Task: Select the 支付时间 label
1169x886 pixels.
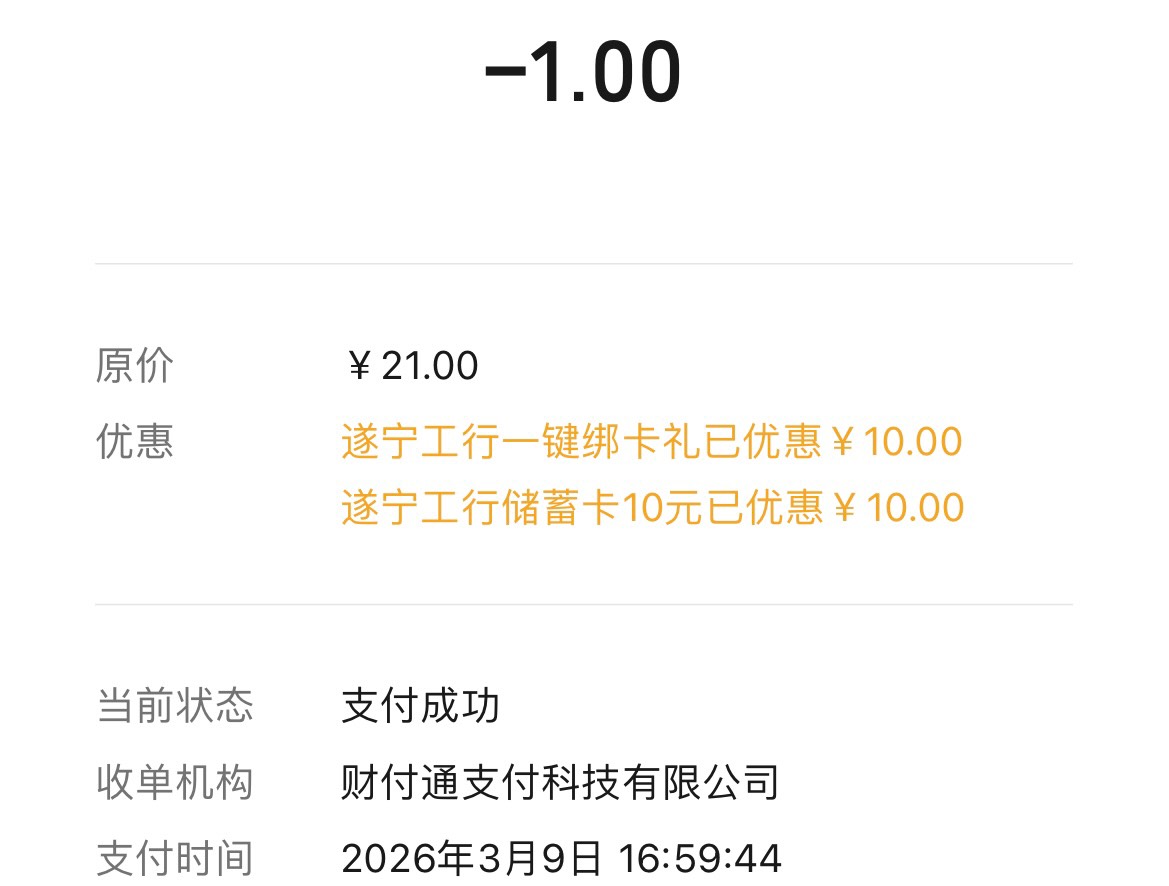Action: pos(175,858)
